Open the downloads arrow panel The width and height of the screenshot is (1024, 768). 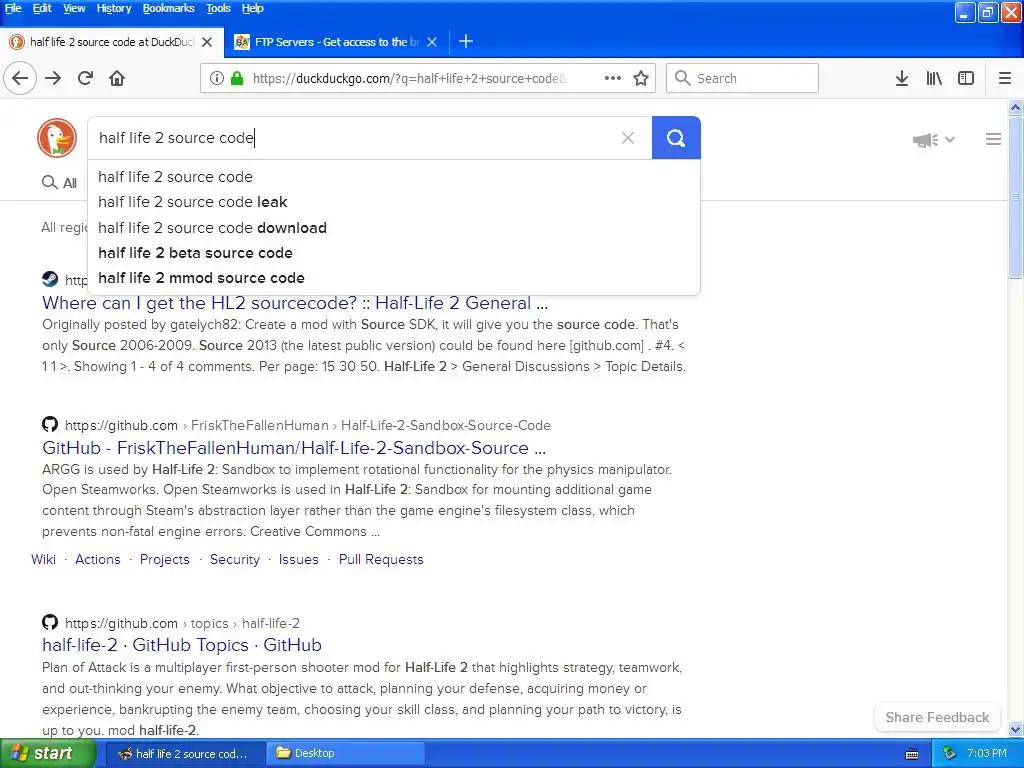(902, 78)
